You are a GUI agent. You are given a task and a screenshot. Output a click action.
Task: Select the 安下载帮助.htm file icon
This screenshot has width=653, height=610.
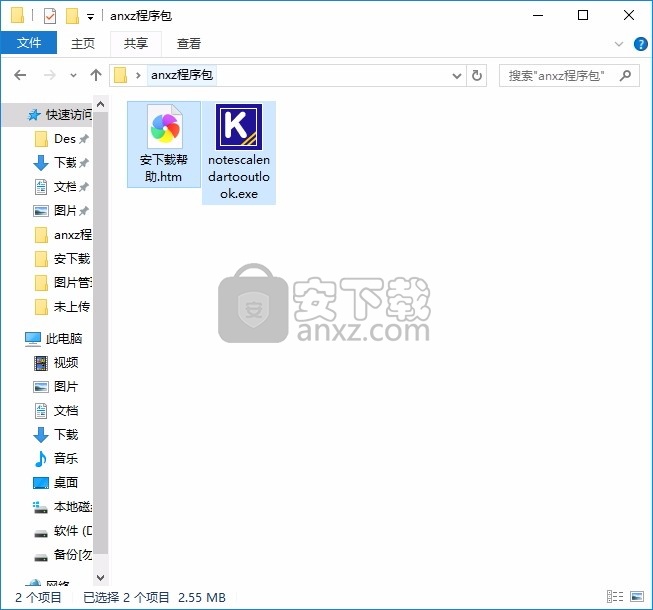pos(164,127)
